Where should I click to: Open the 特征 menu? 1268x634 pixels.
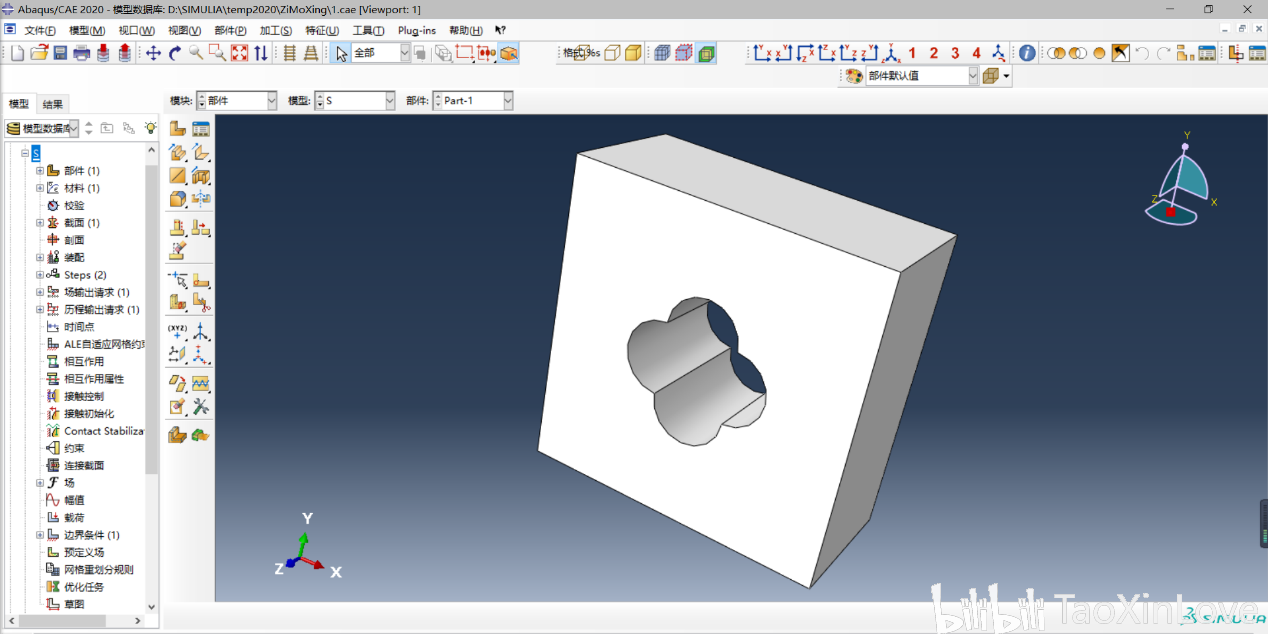click(322, 30)
